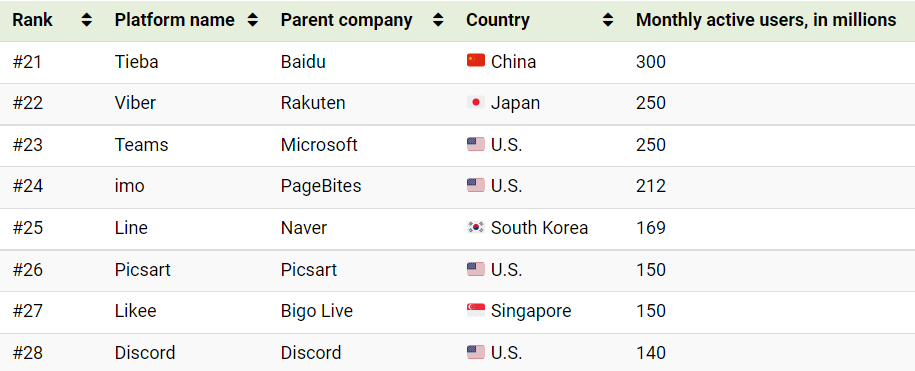Screen dimensions: 915x371
Task: Click the Microsoft parent company cell
Action: [x=319, y=145]
